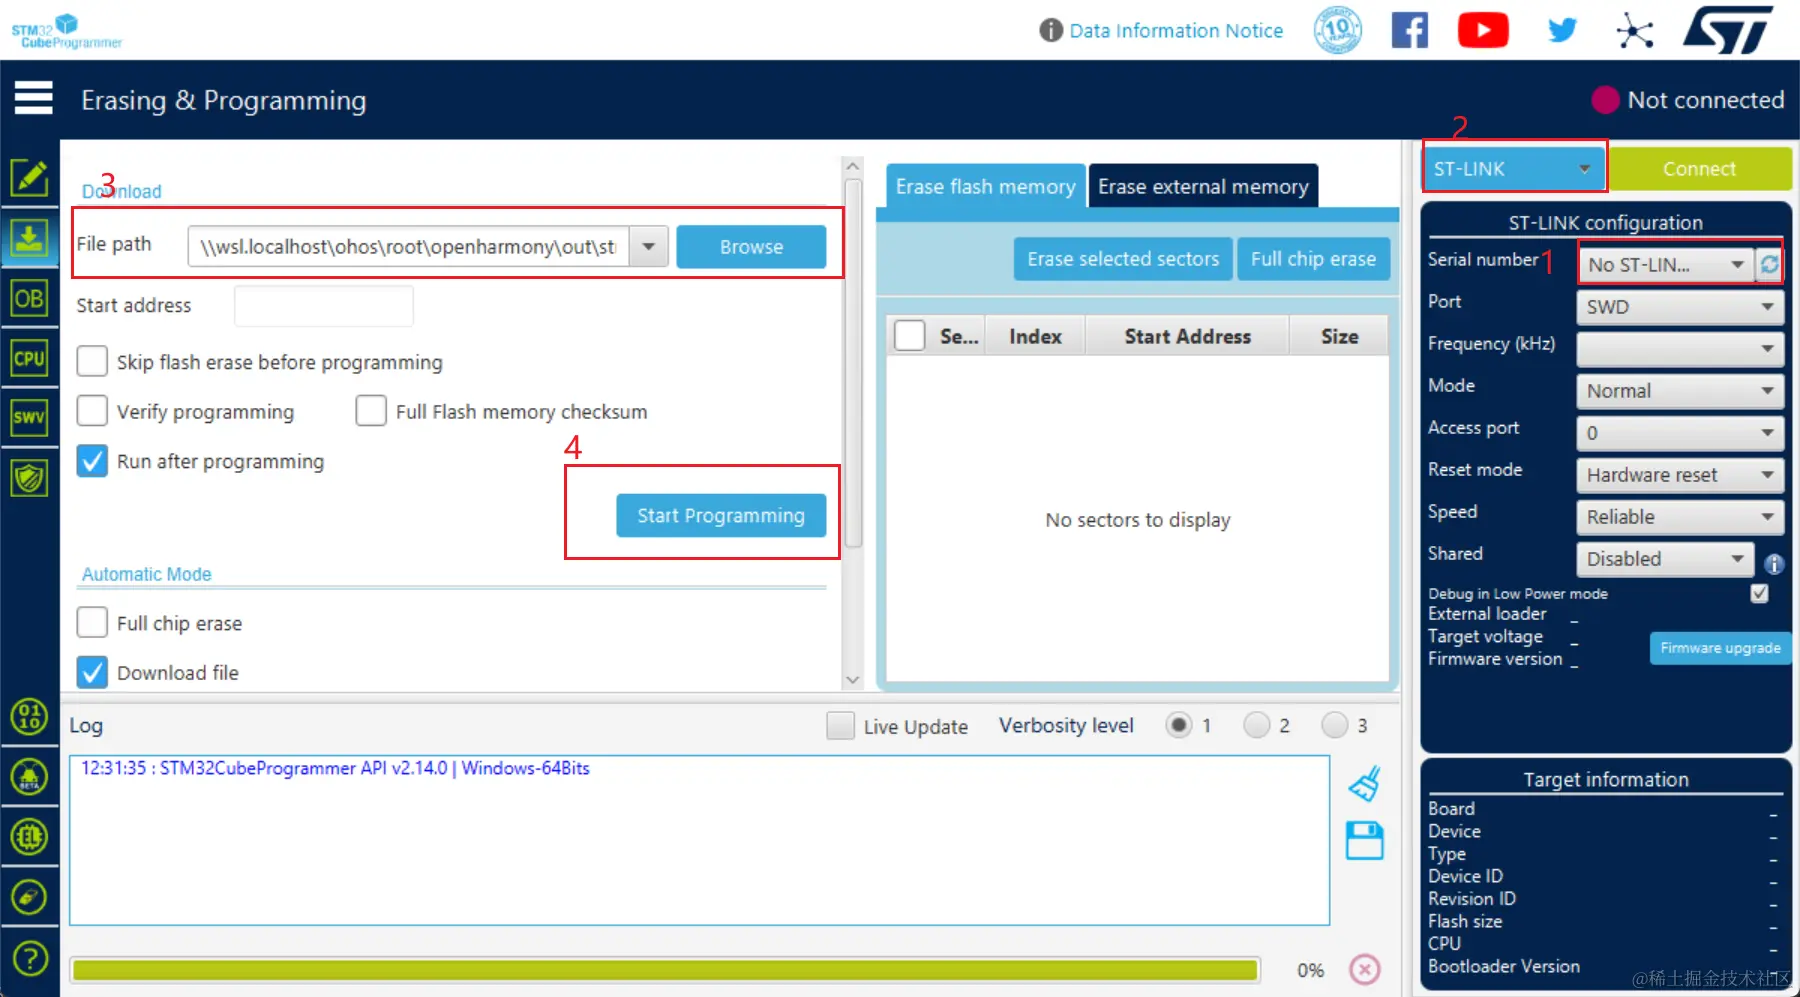Enable Full chip erase in Automatic Mode

[92, 622]
